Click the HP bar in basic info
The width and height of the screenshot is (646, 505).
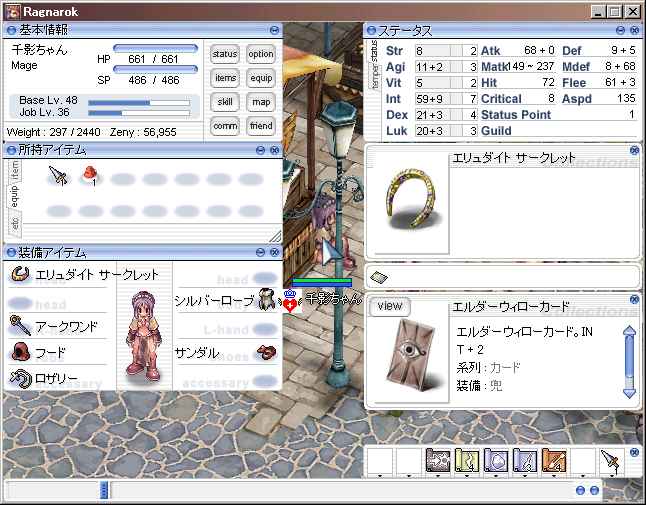coord(155,48)
